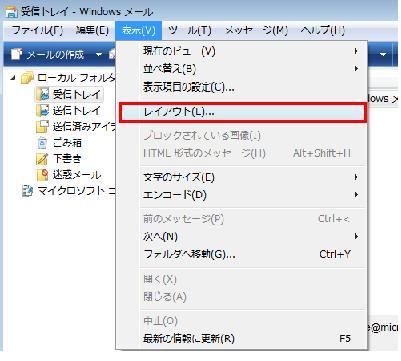Choose レイアウト from the 表示 menu
The width and height of the screenshot is (401, 361).
tap(242, 112)
